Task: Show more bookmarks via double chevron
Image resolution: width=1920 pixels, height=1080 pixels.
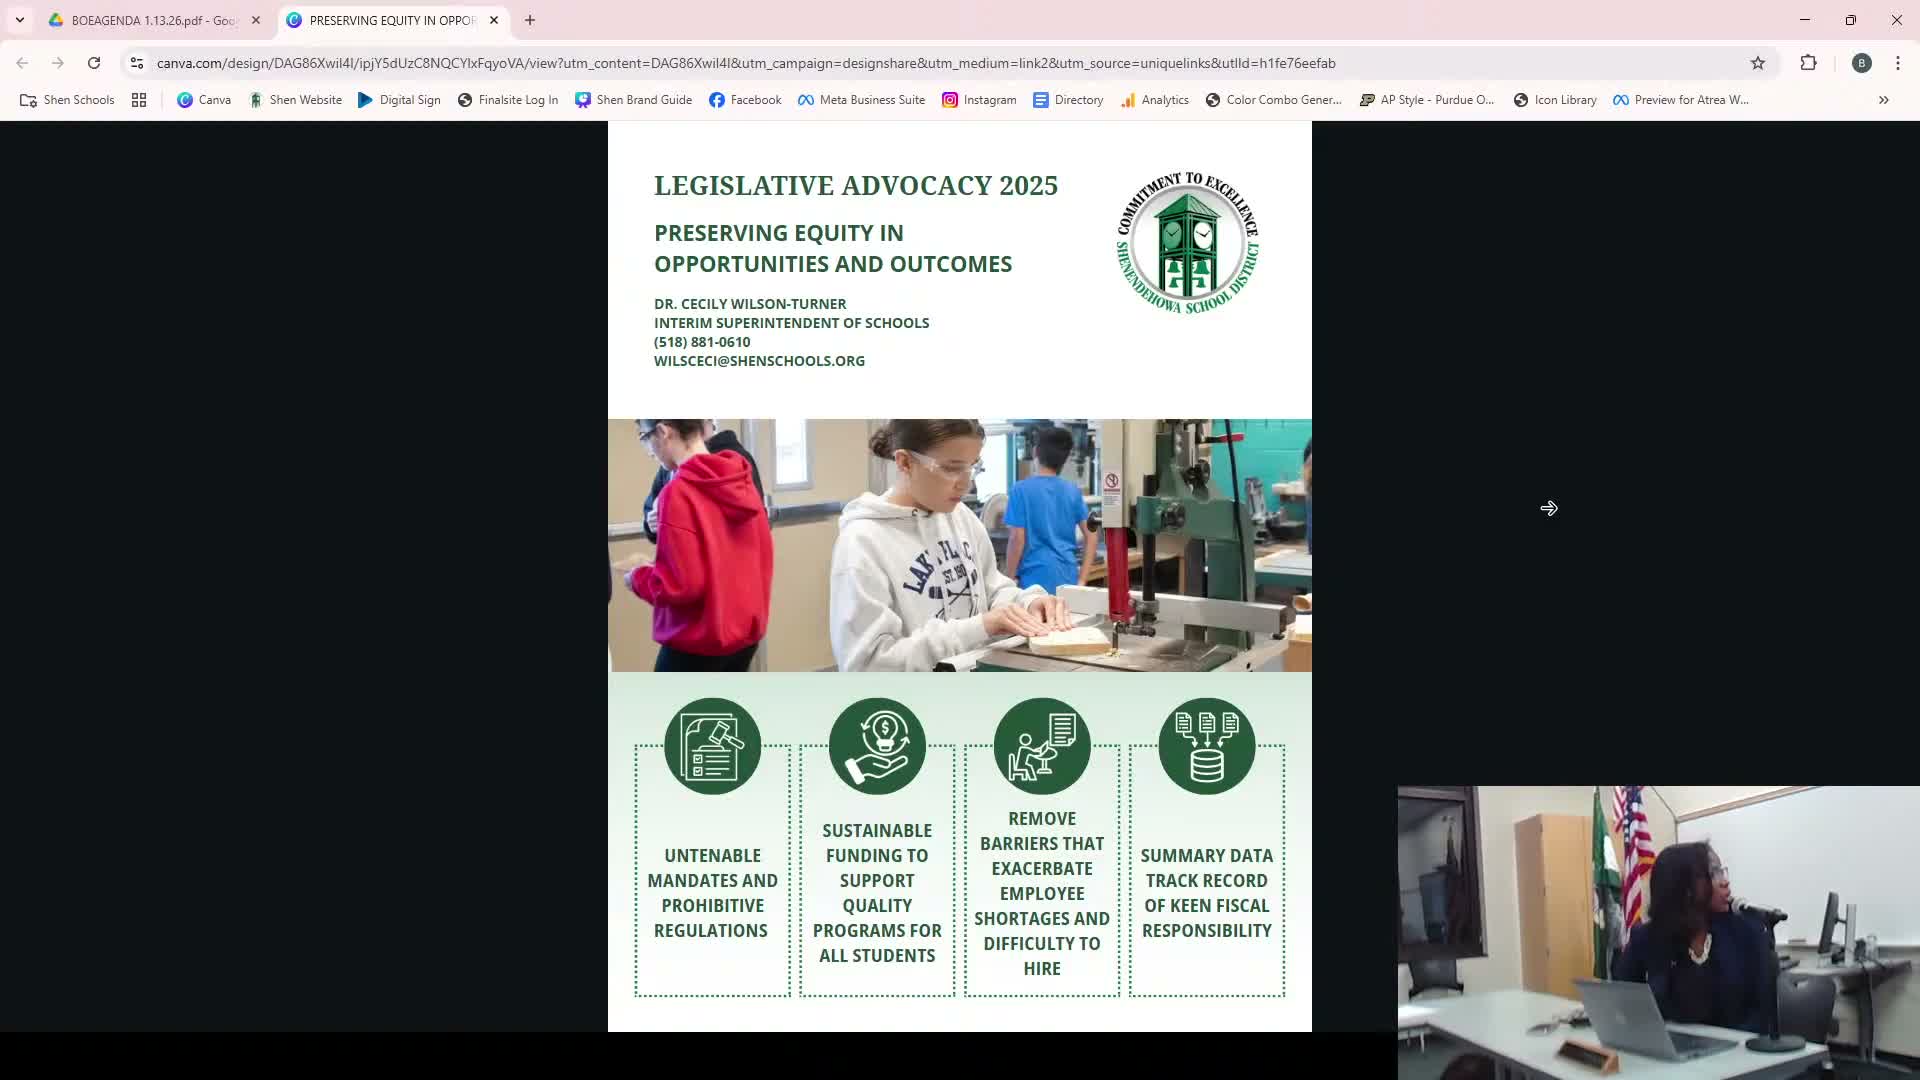Action: point(1883,100)
